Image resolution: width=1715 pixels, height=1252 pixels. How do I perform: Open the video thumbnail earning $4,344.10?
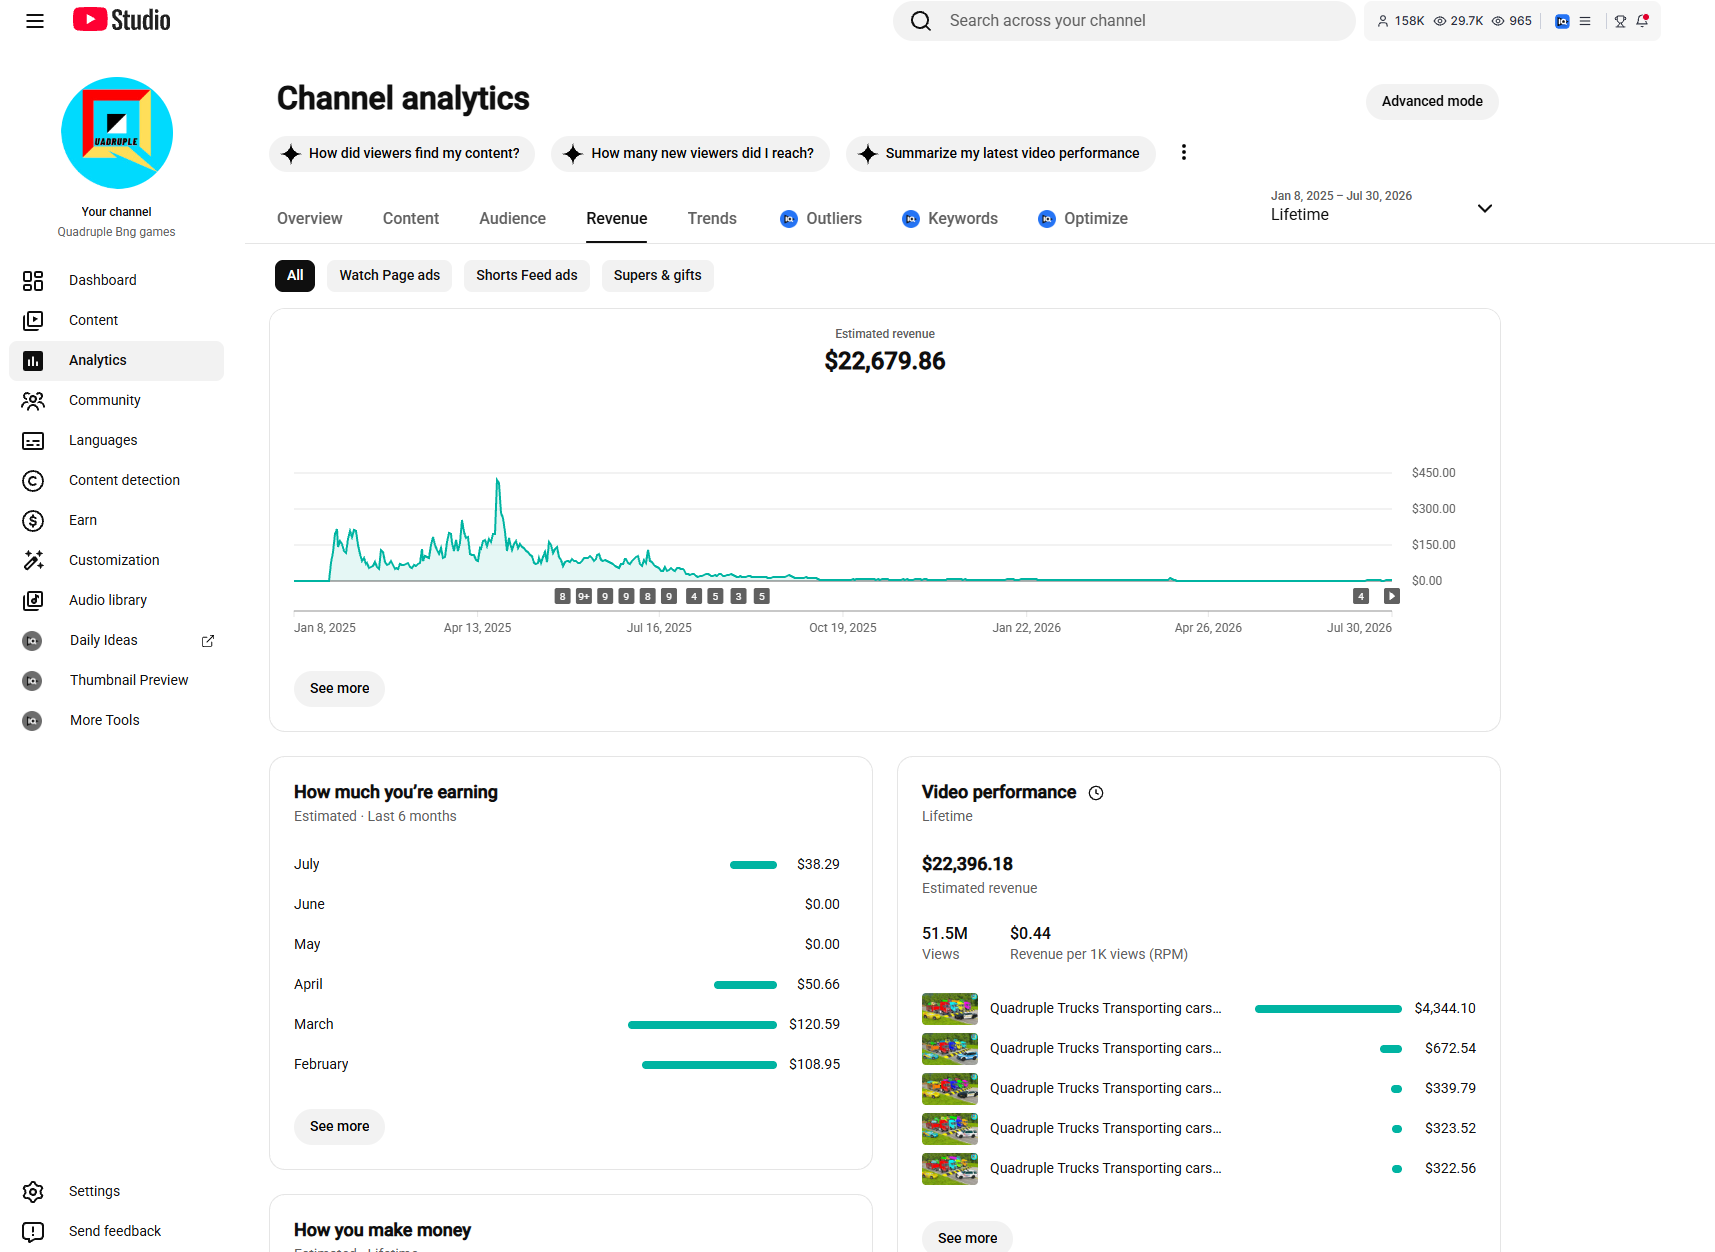point(950,1009)
